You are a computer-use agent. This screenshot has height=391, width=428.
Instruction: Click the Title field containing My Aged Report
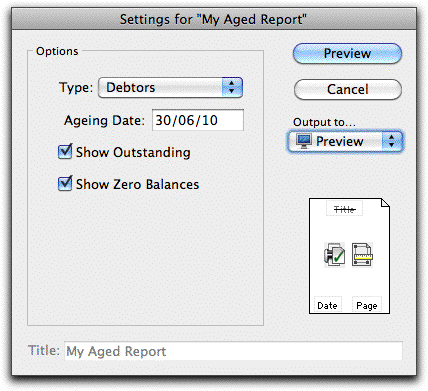click(233, 351)
